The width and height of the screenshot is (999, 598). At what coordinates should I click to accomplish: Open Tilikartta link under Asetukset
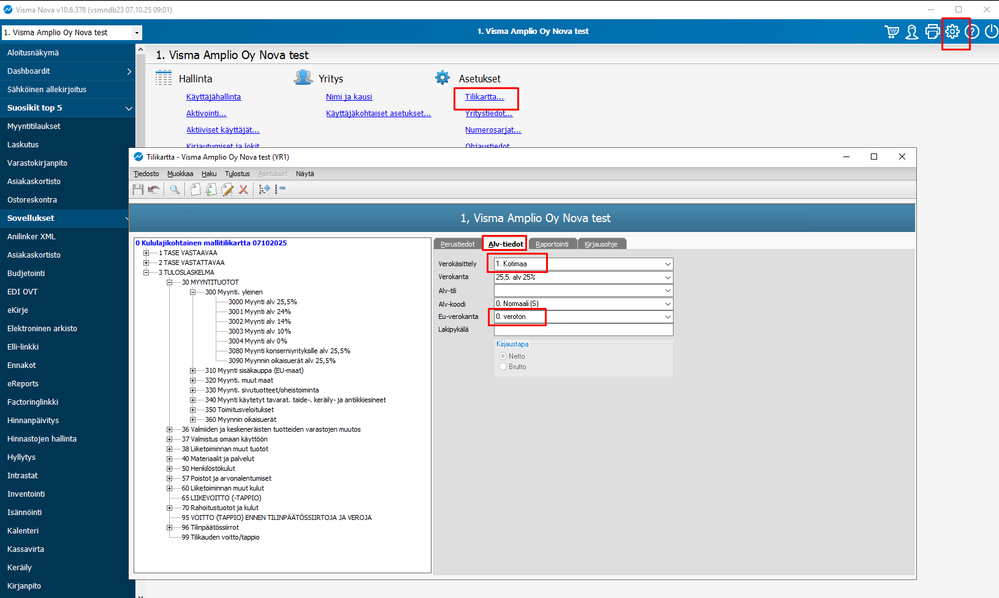484,97
